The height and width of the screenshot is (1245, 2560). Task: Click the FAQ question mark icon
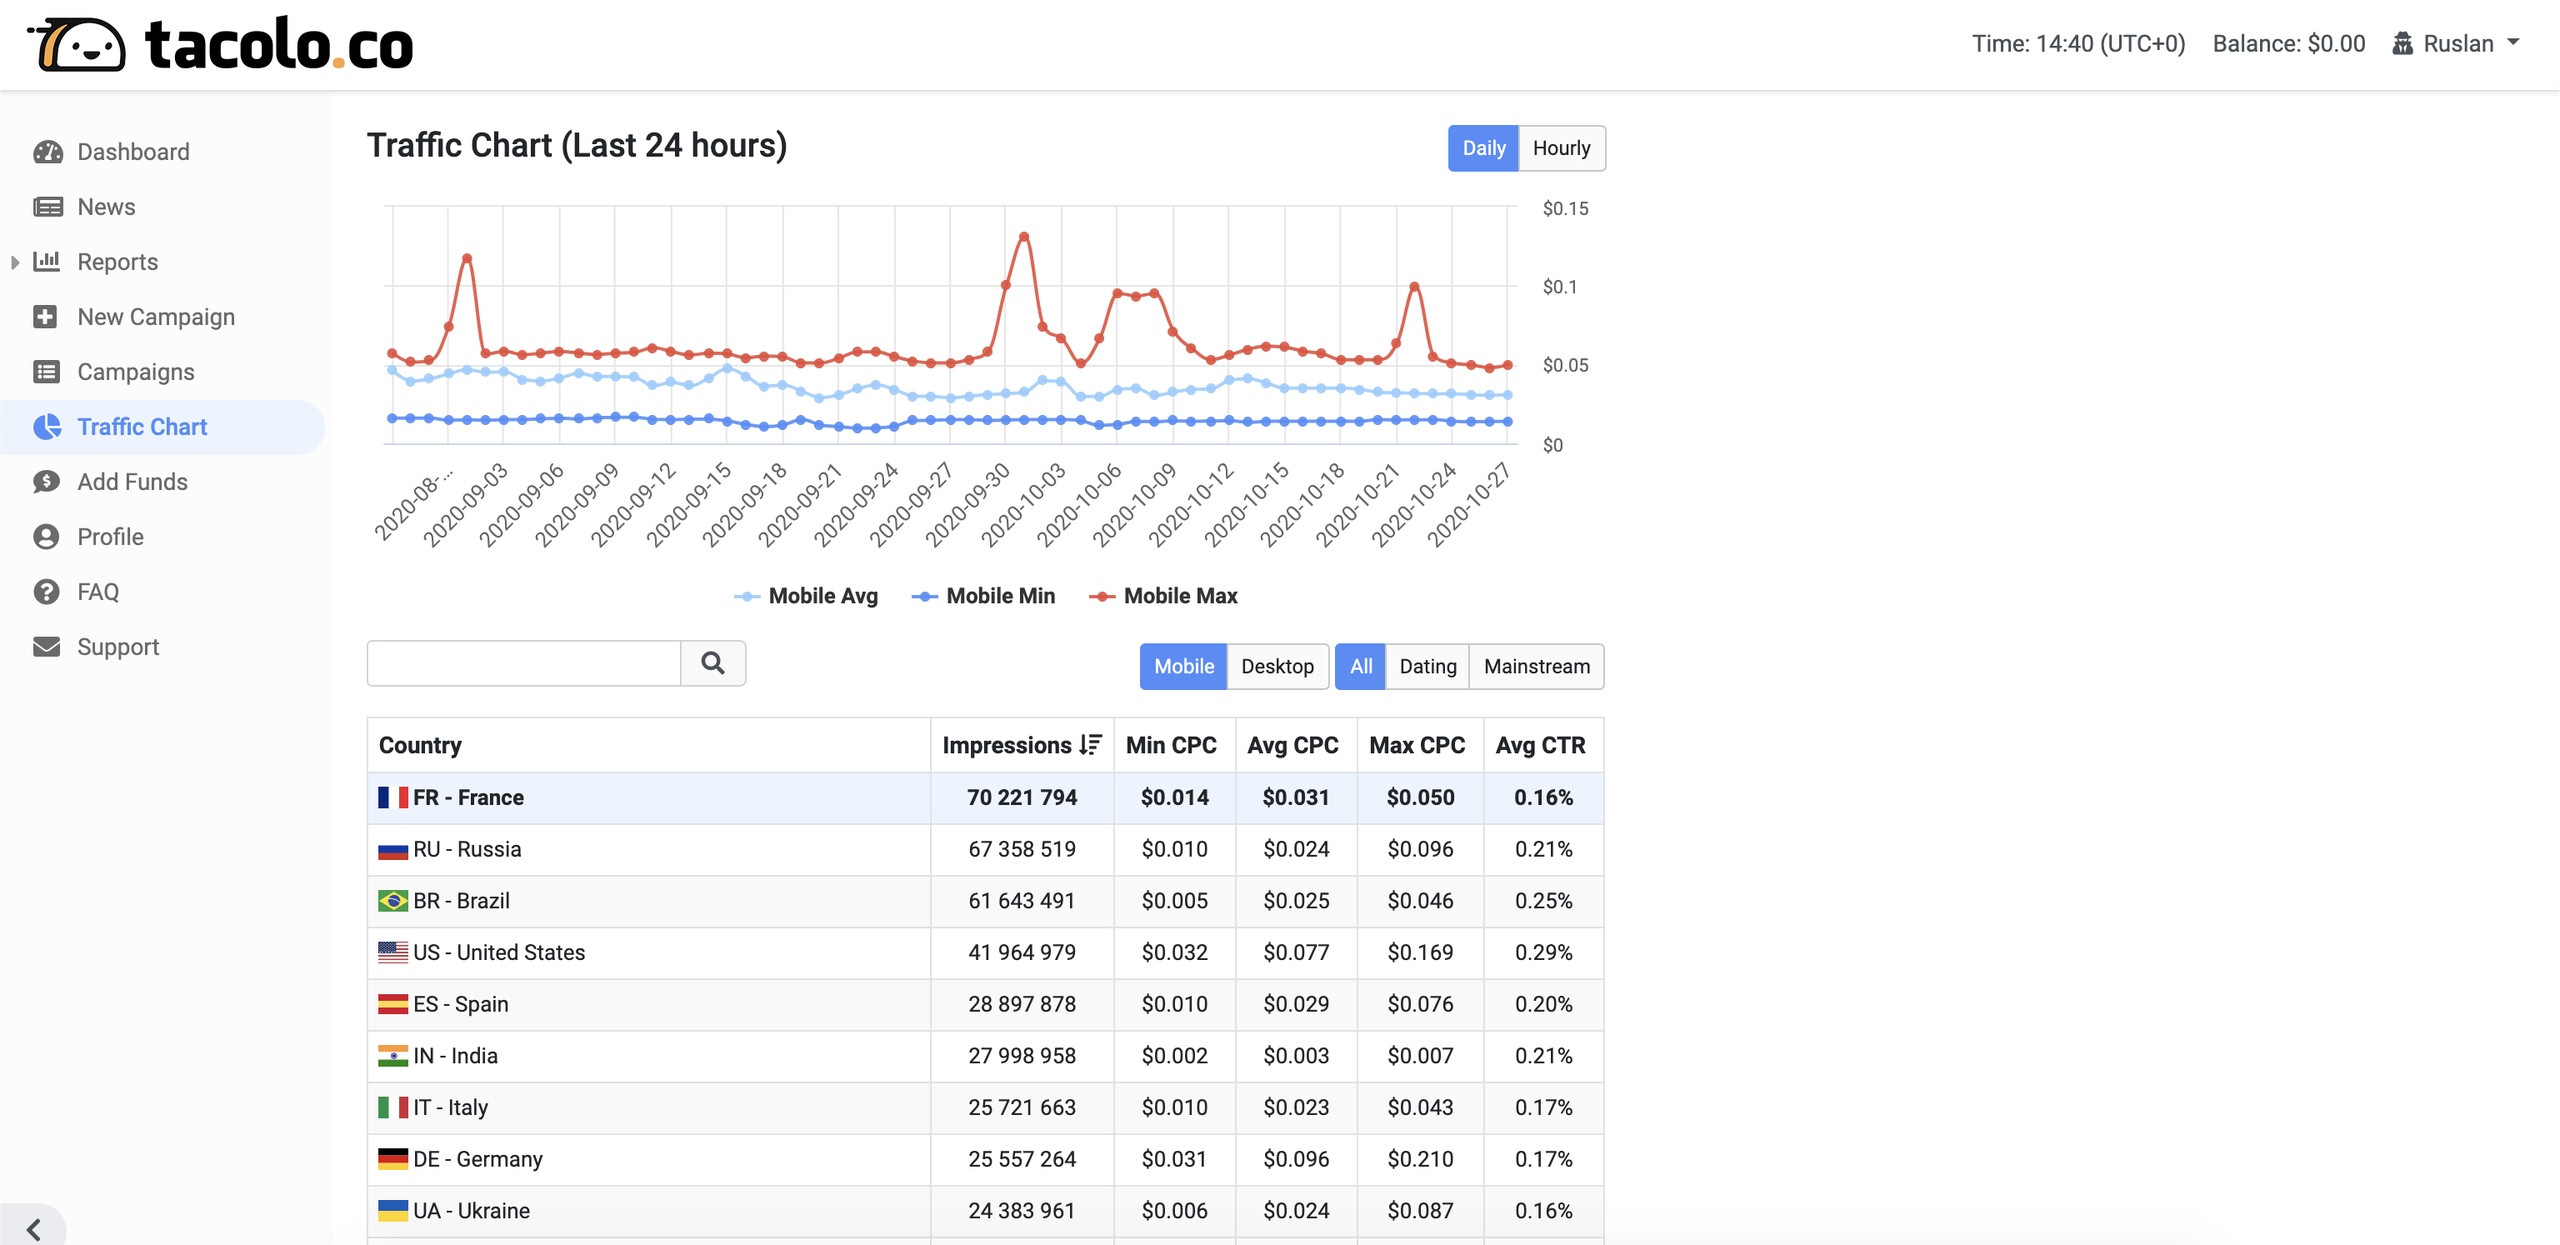[x=46, y=592]
